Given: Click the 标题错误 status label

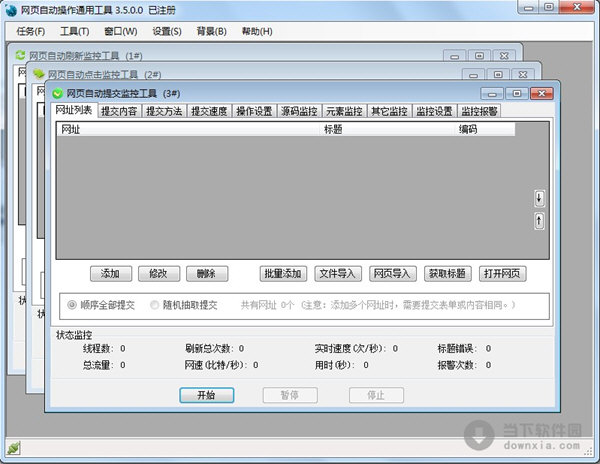Looking at the screenshot, I should [457, 348].
